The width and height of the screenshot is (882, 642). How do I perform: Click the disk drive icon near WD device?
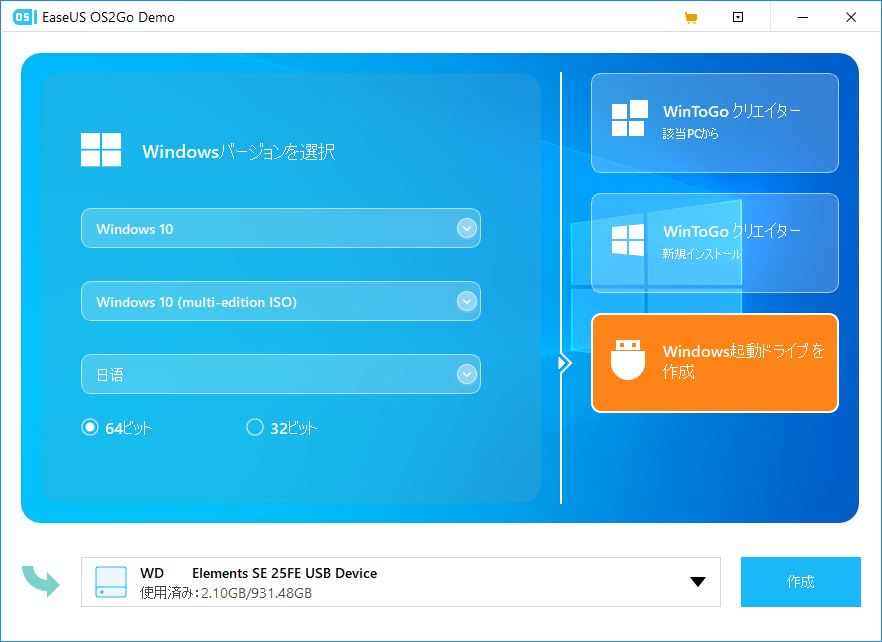[x=113, y=581]
